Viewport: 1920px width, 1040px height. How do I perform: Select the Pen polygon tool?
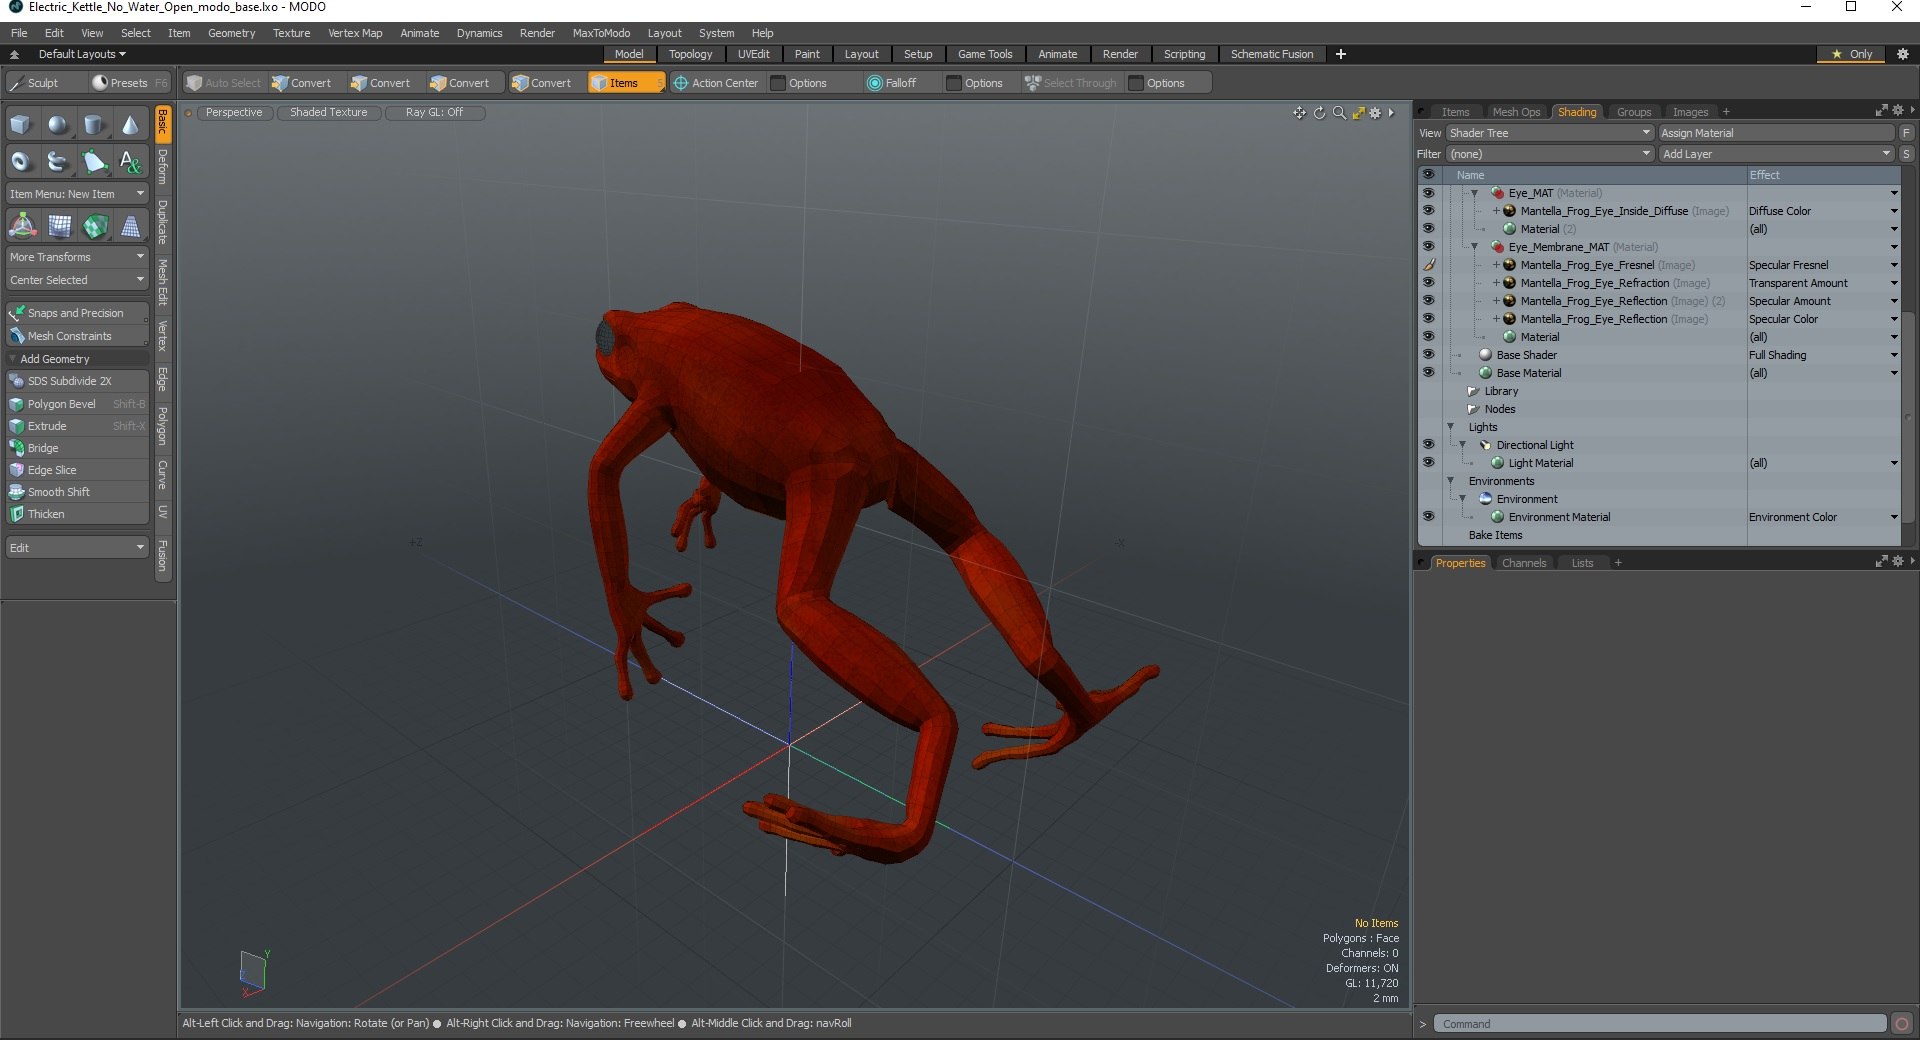(x=94, y=161)
